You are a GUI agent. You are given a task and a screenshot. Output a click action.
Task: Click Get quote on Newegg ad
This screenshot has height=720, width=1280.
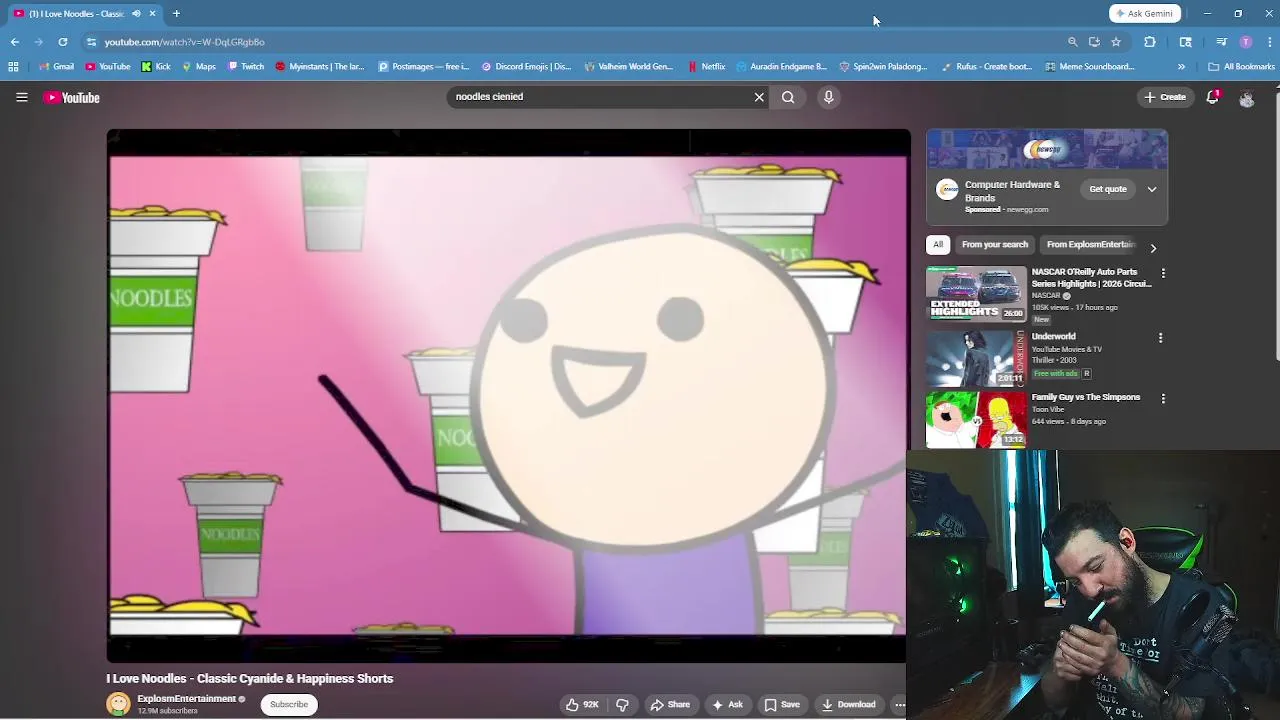click(1108, 189)
